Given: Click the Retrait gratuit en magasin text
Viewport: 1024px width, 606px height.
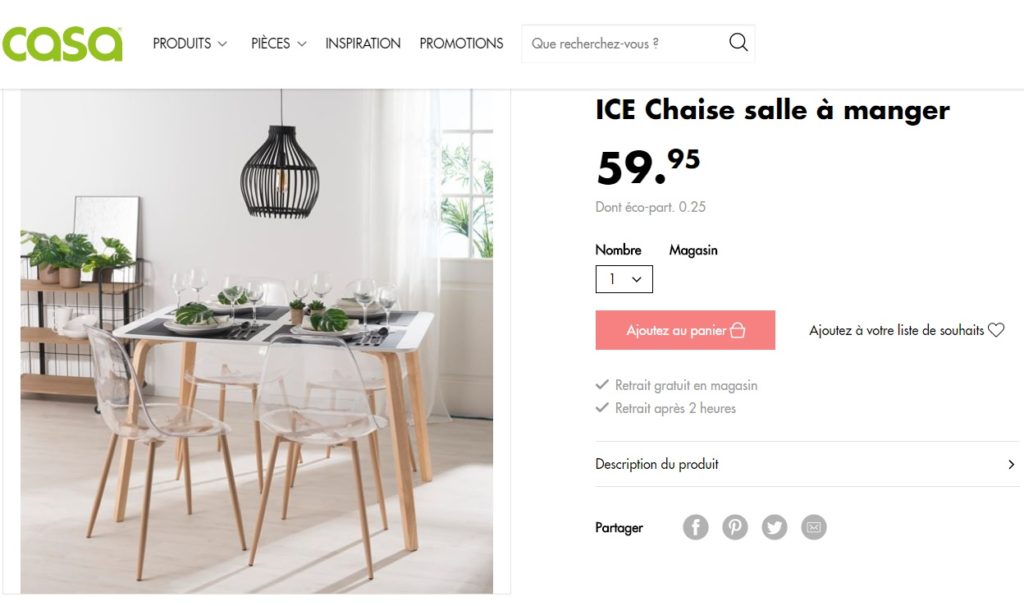Looking at the screenshot, I should coord(686,385).
